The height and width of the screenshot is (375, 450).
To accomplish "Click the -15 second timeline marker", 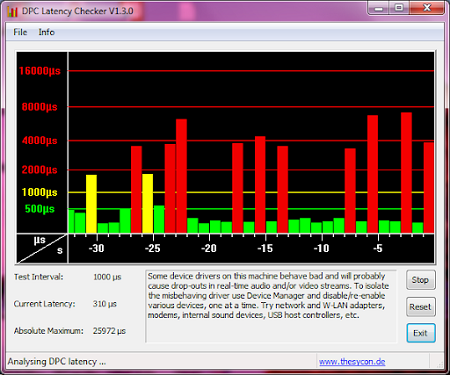I will [x=265, y=248].
